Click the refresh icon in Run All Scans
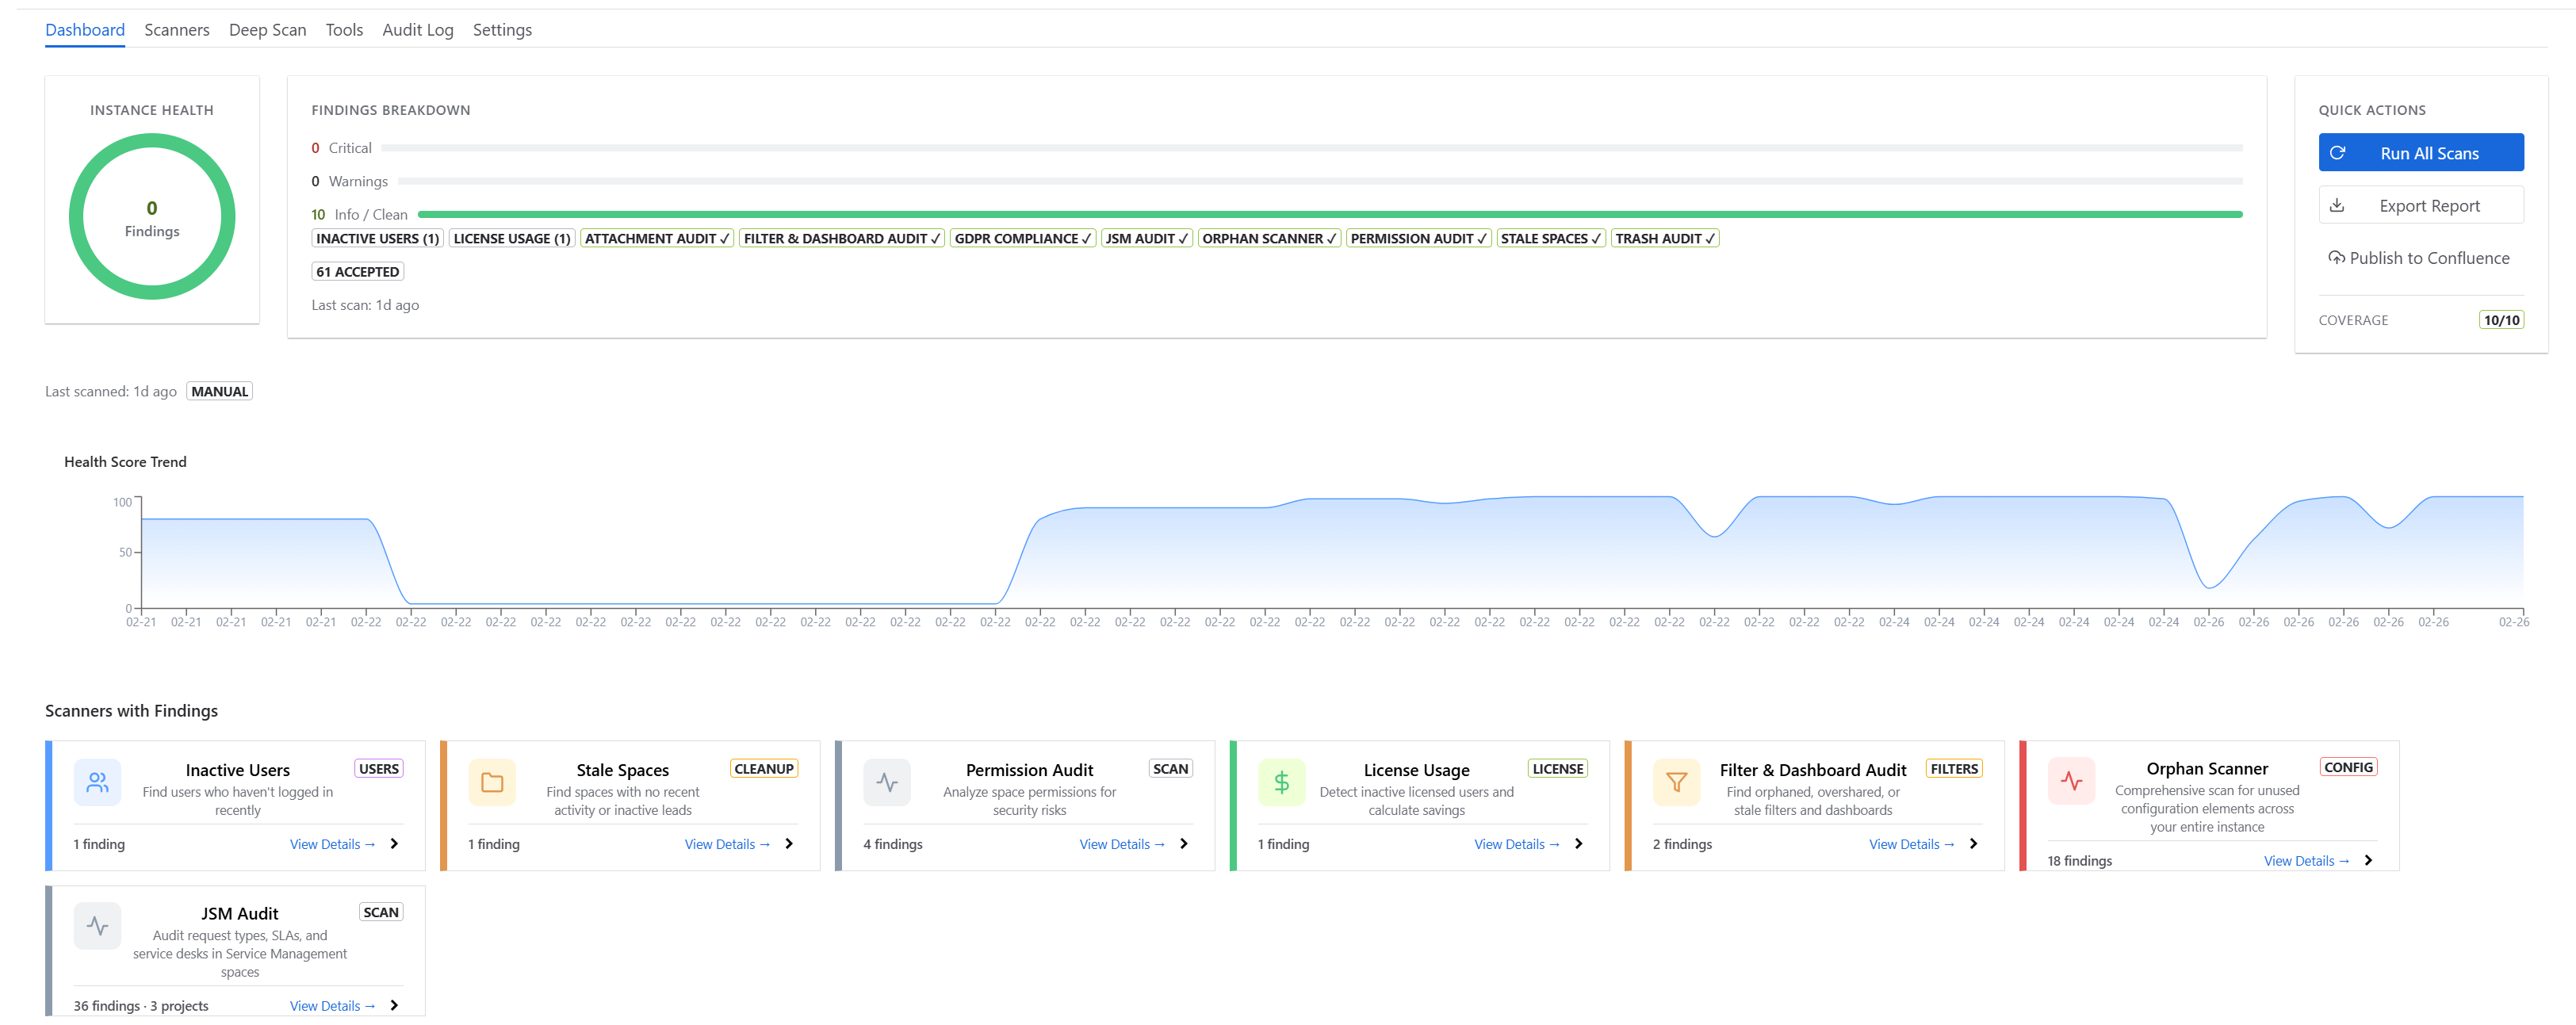The image size is (2576, 1025). pos(2337,153)
